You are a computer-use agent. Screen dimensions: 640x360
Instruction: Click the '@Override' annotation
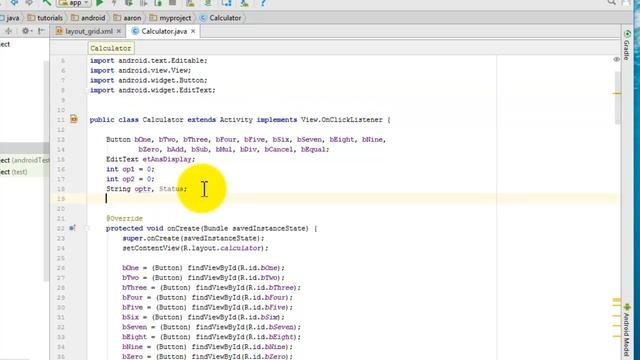point(124,218)
